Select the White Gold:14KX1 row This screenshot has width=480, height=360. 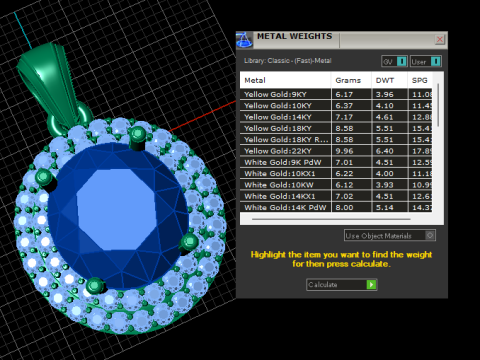click(x=336, y=196)
